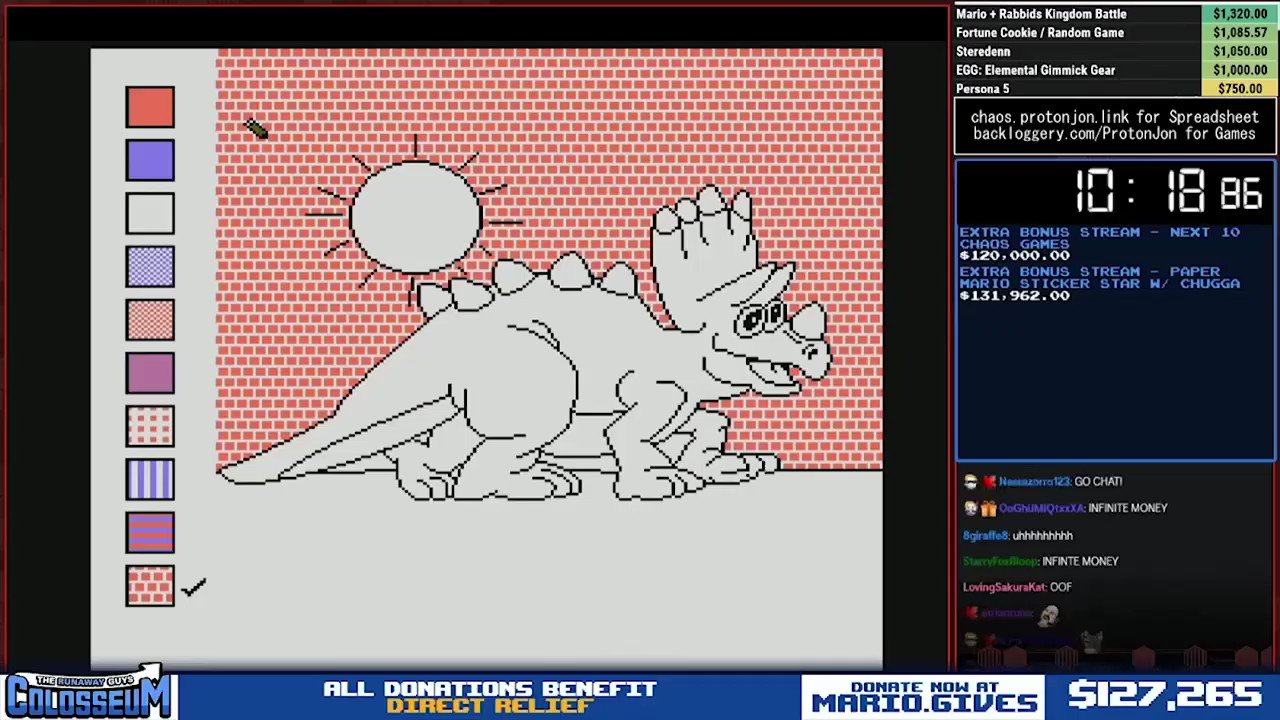
Task: Click the $1,000.00 amount
Action: (x=1240, y=70)
